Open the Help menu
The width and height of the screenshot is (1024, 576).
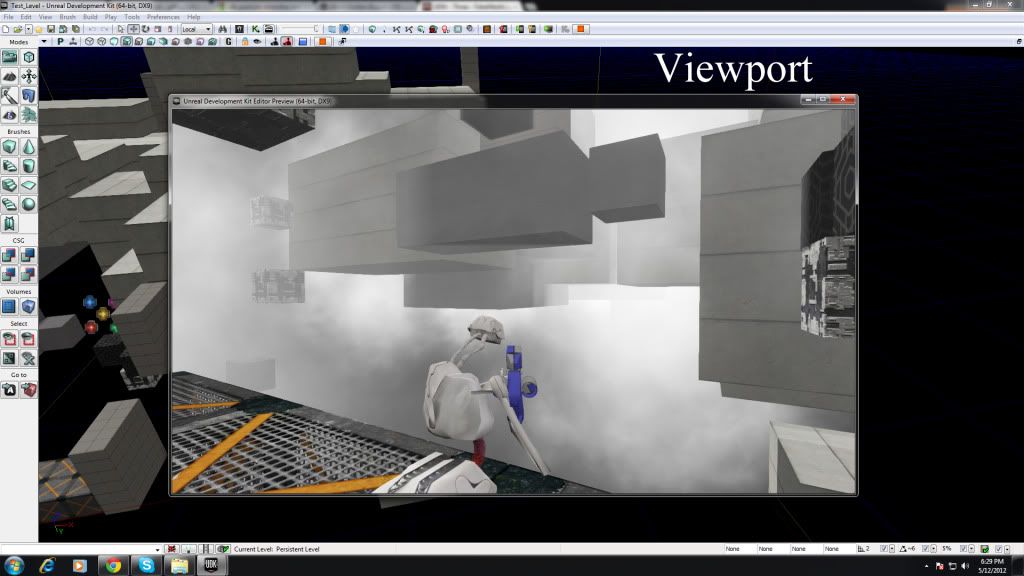pos(193,17)
